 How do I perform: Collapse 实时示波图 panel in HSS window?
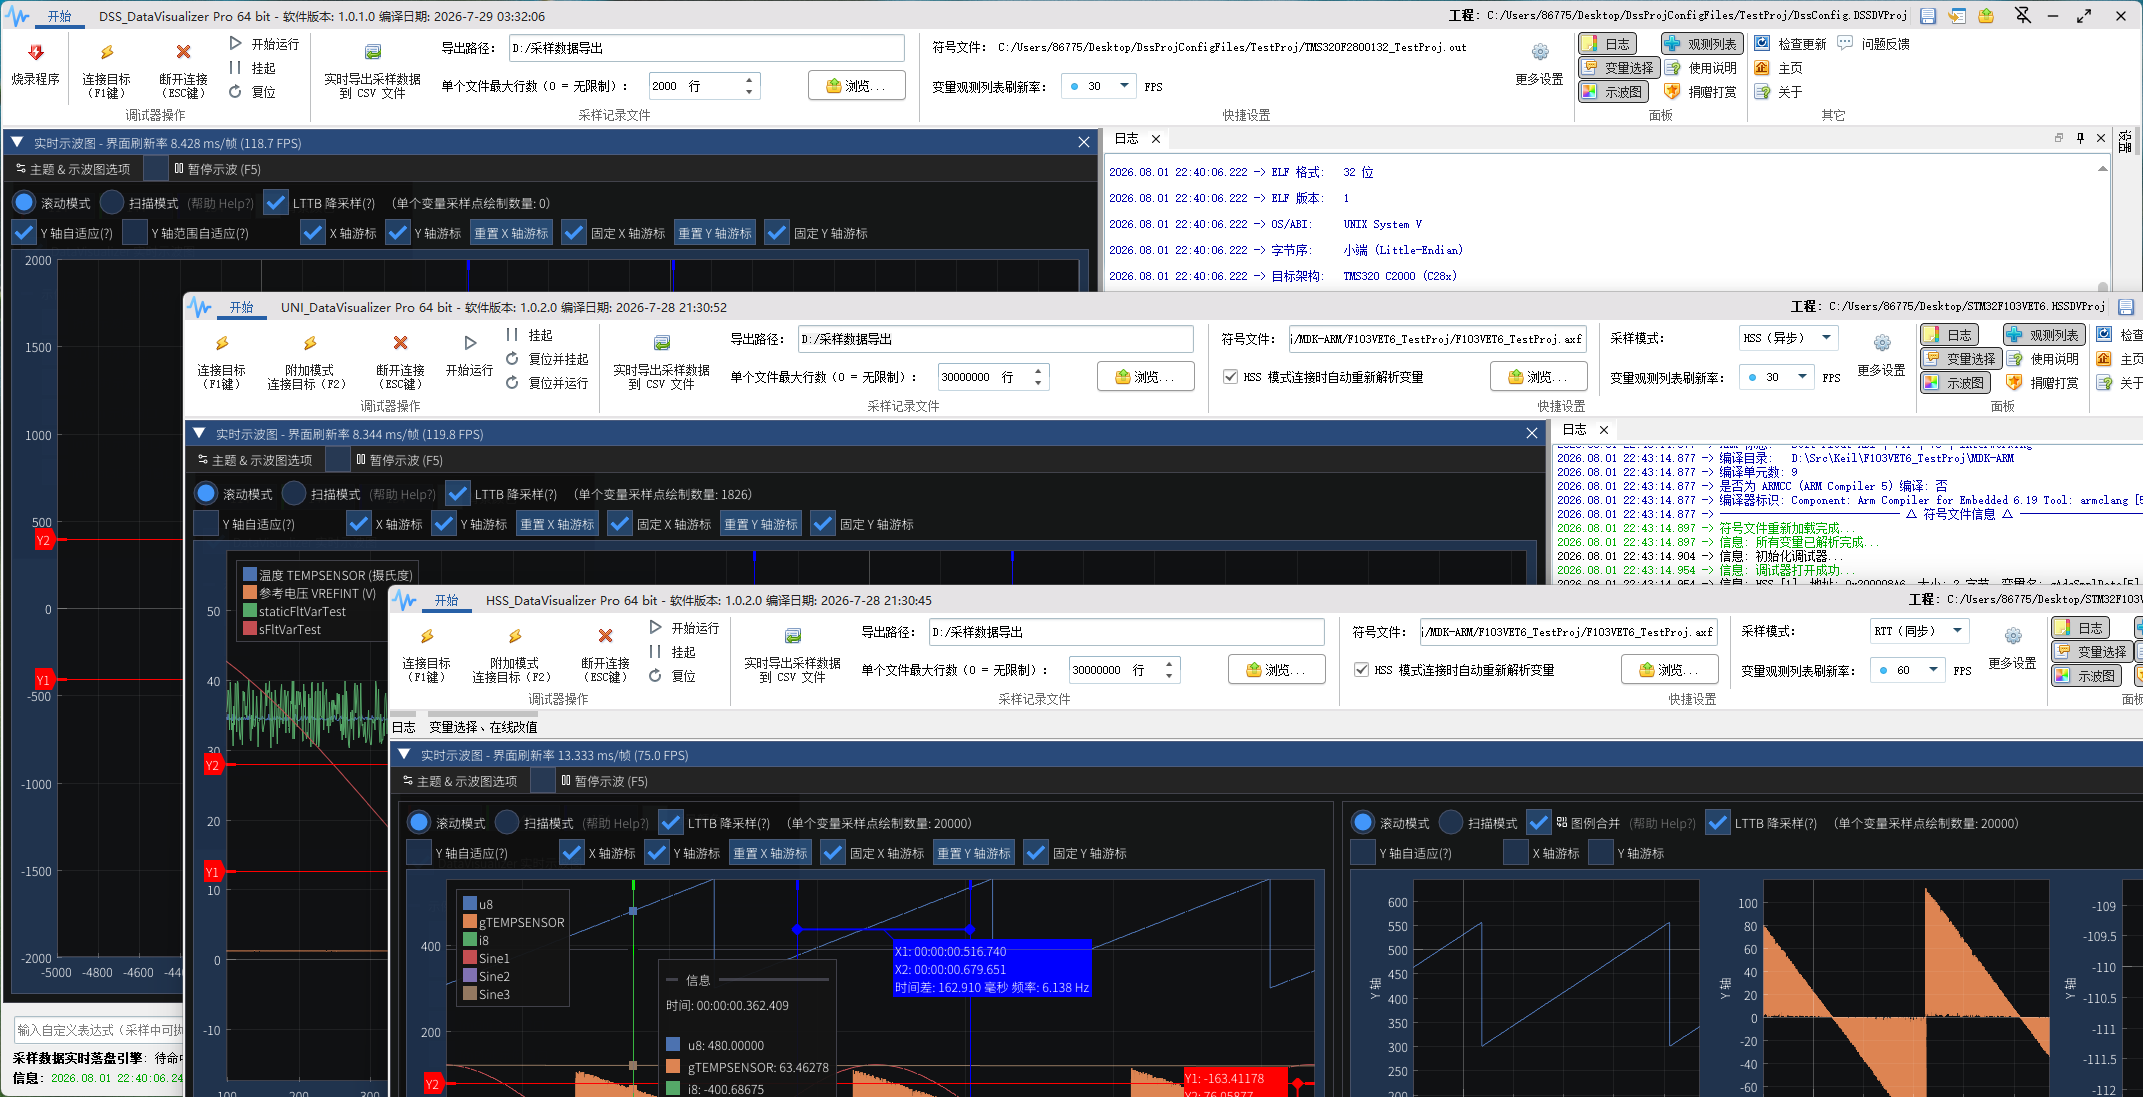(404, 755)
